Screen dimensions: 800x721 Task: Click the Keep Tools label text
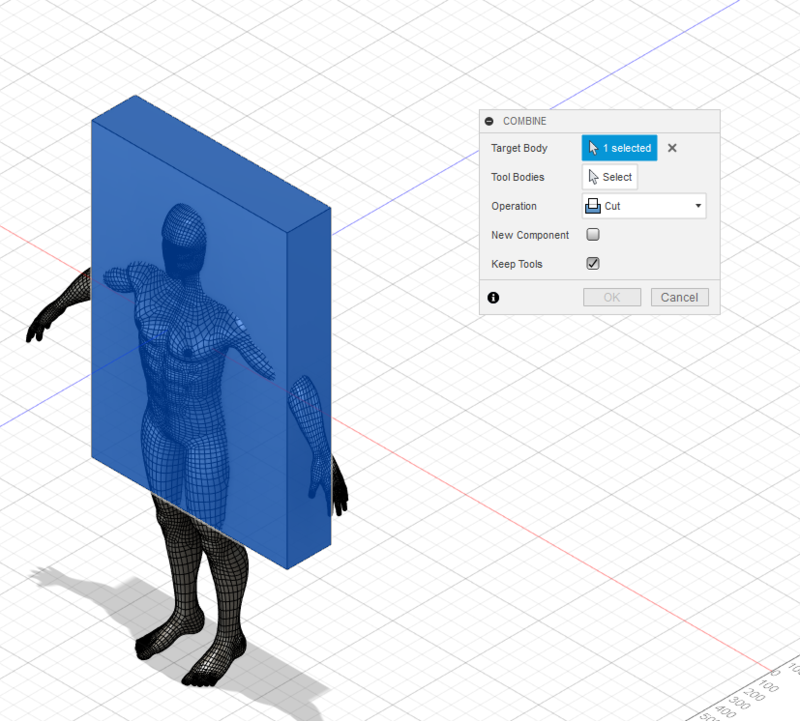pyautogui.click(x=515, y=264)
